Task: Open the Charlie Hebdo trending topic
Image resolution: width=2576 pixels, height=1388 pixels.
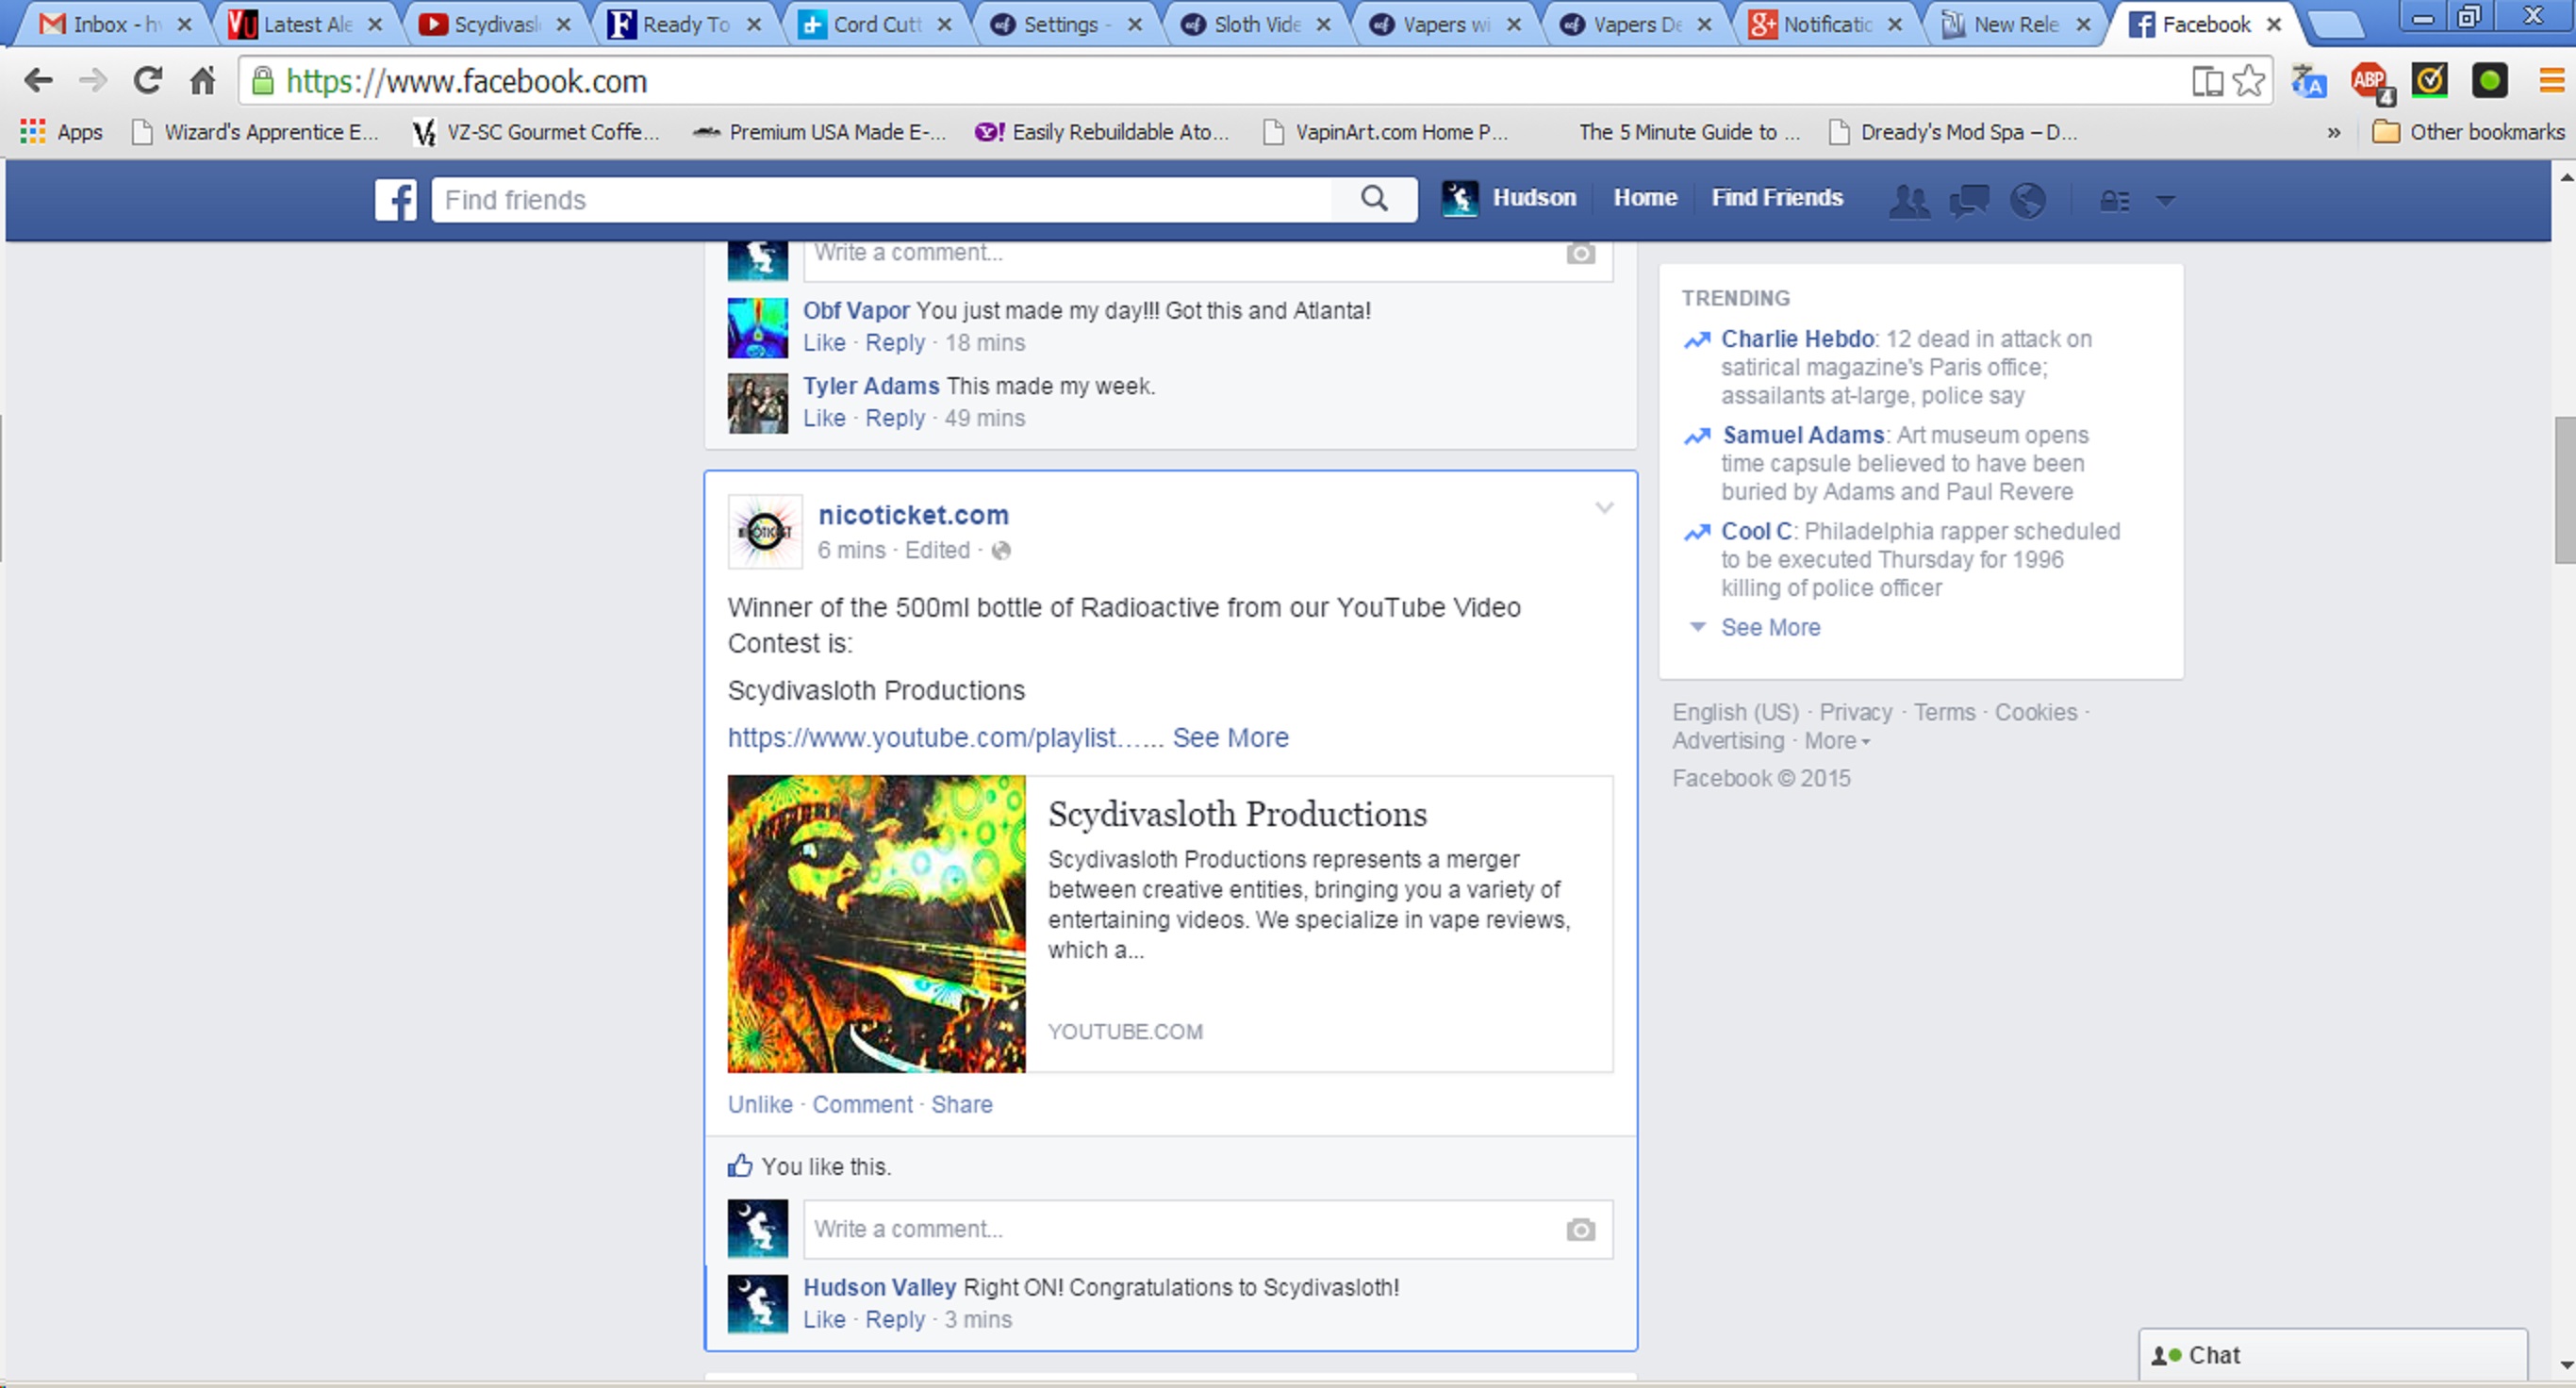Action: [1797, 339]
